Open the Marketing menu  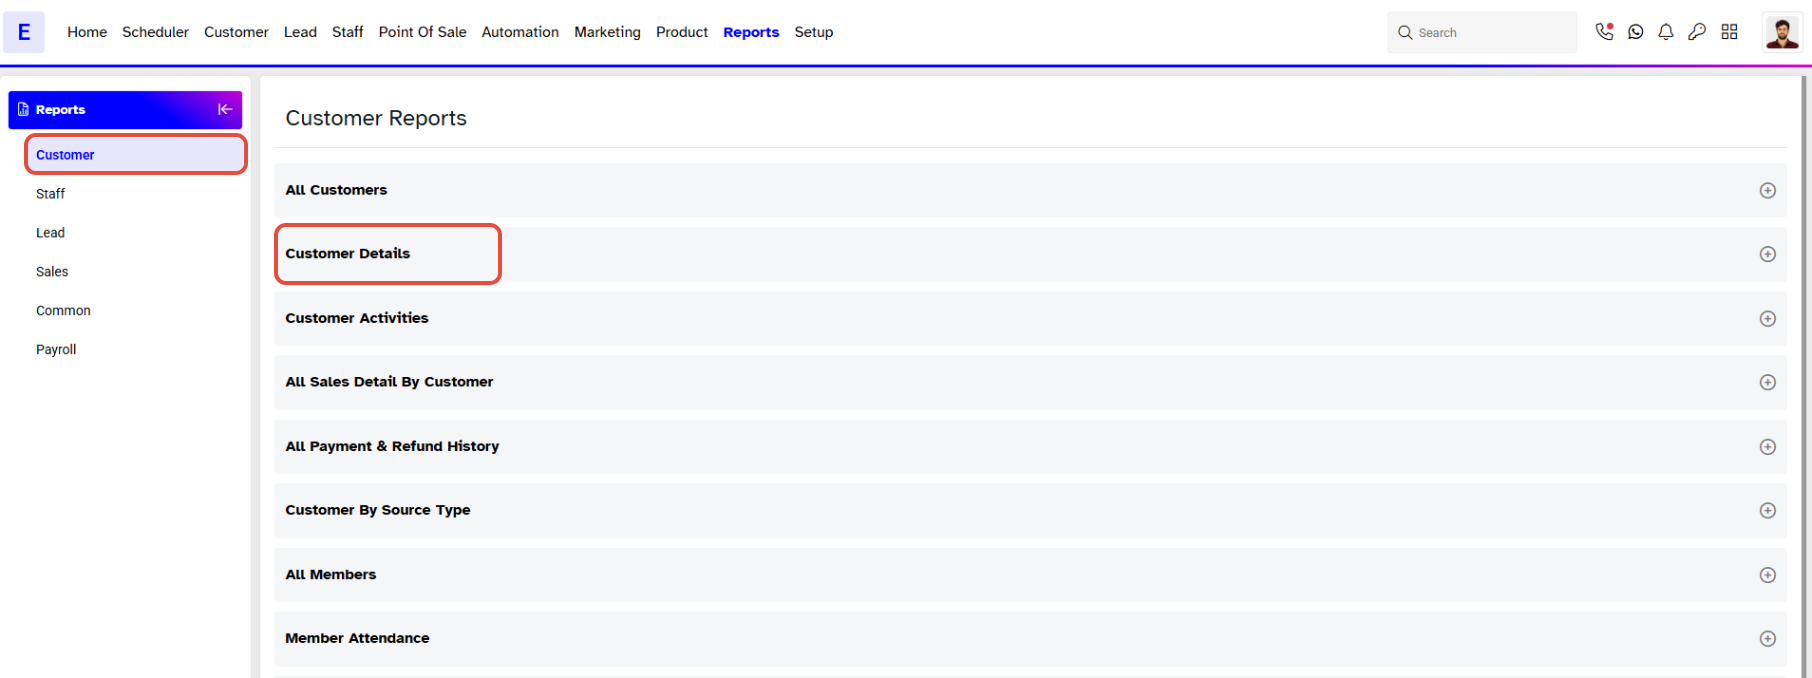607,32
